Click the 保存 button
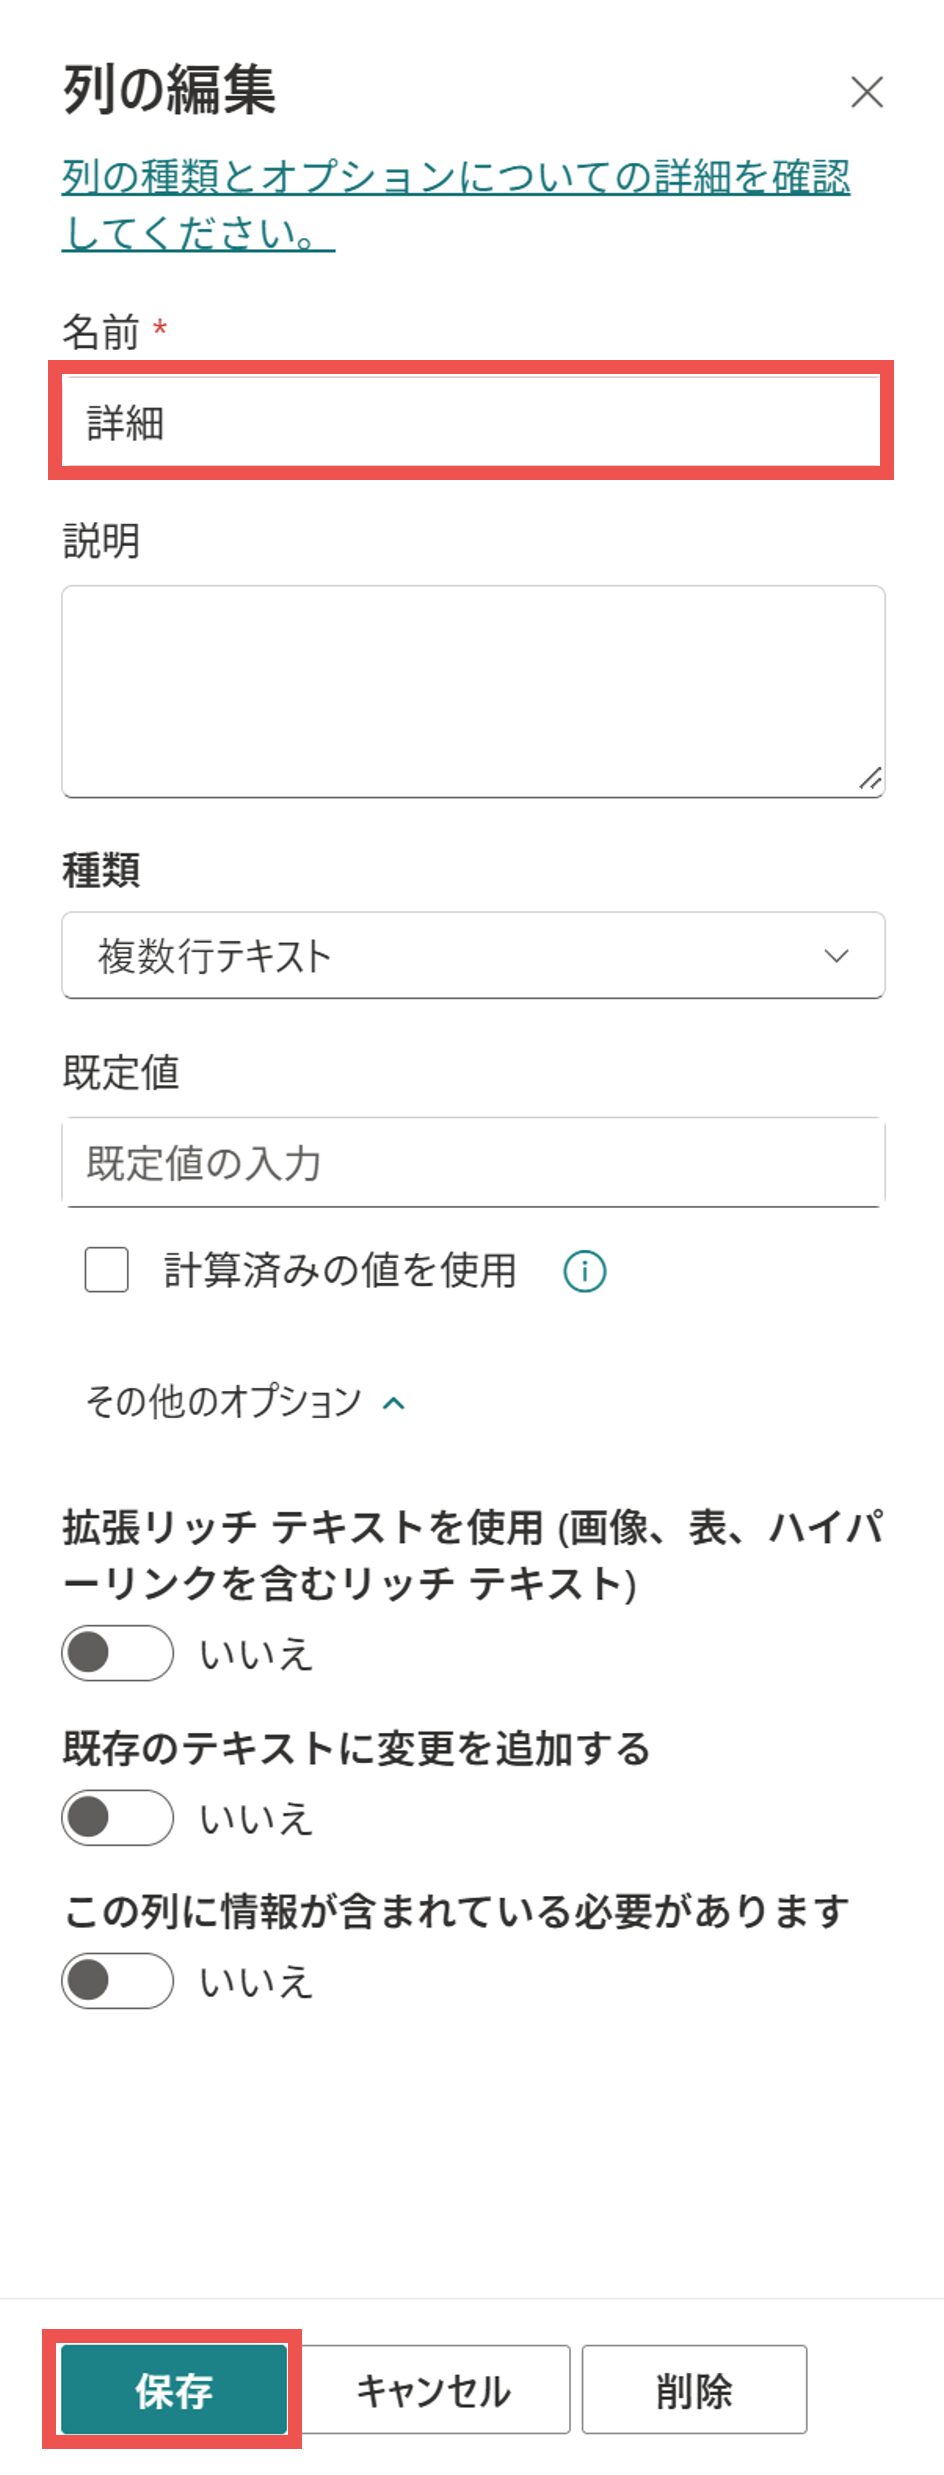This screenshot has width=944, height=2475. pos(174,2389)
